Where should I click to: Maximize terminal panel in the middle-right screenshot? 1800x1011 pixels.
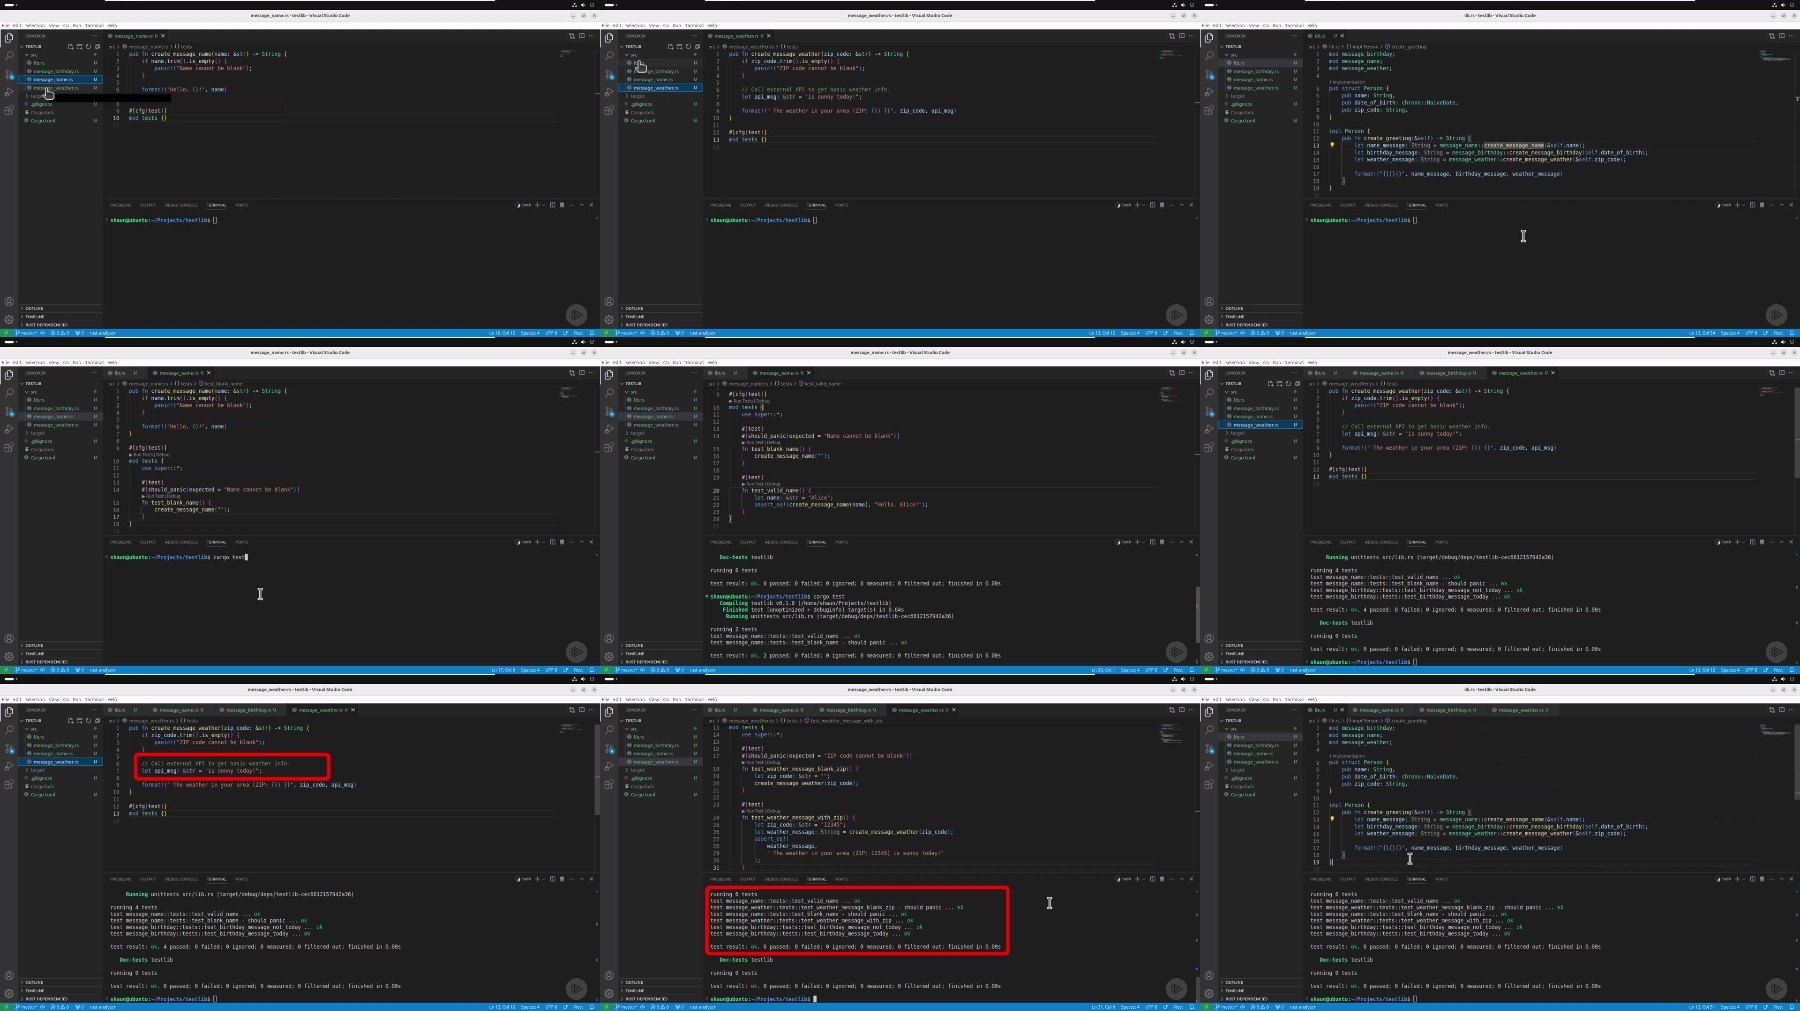pos(1781,542)
